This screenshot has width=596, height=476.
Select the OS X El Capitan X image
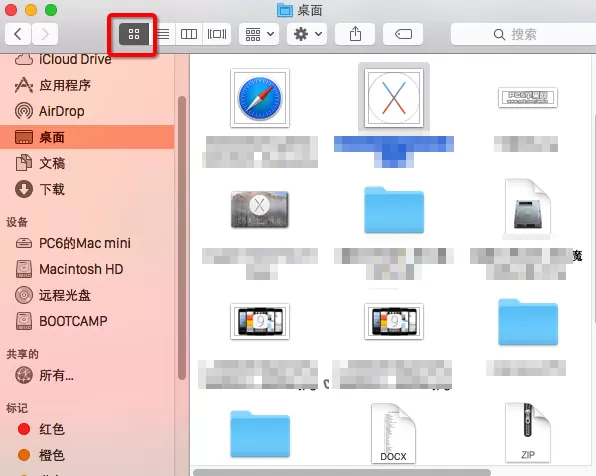[394, 98]
